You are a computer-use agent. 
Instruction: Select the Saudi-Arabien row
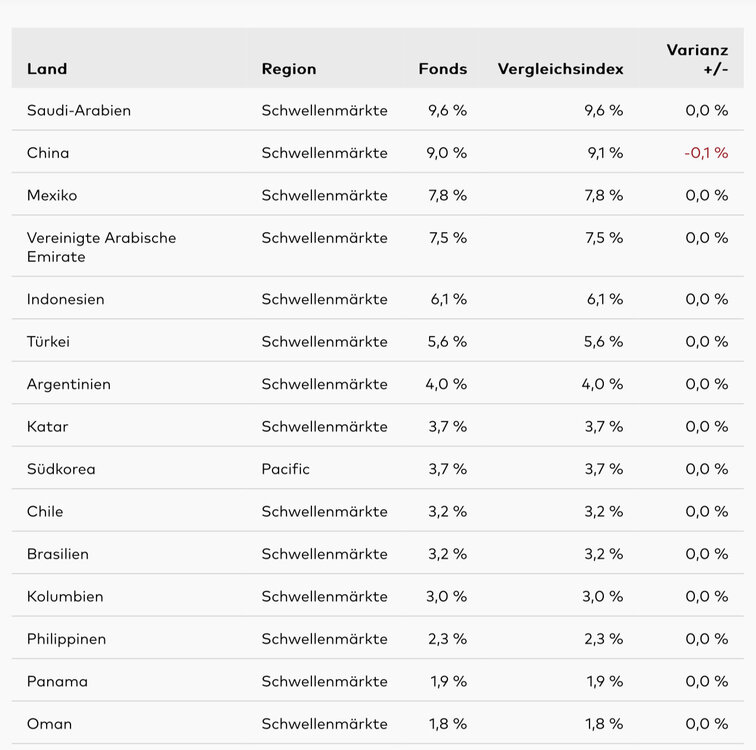click(79, 111)
